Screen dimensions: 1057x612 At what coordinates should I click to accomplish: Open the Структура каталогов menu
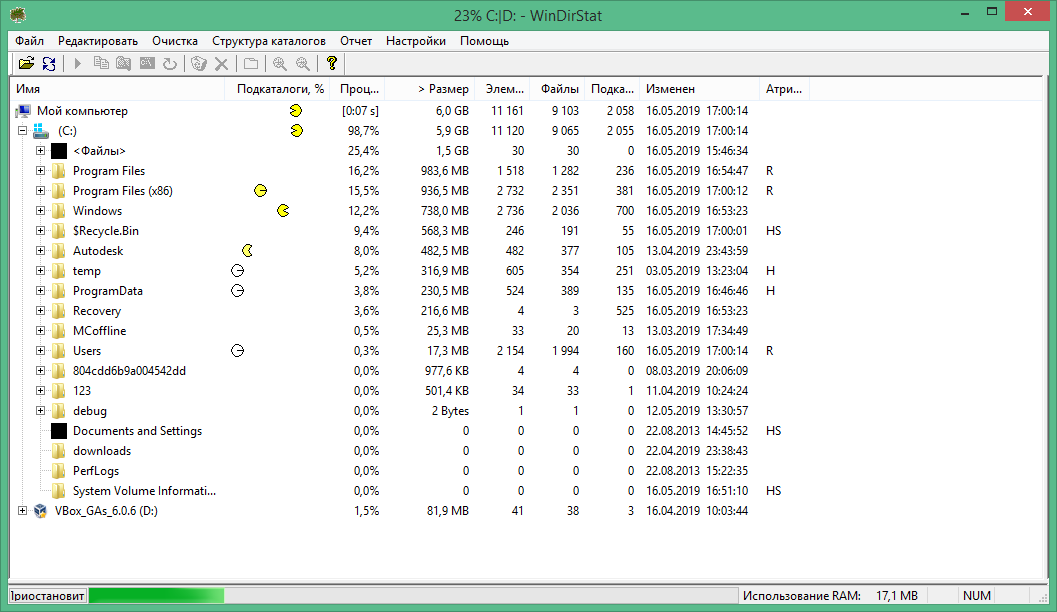tap(268, 41)
